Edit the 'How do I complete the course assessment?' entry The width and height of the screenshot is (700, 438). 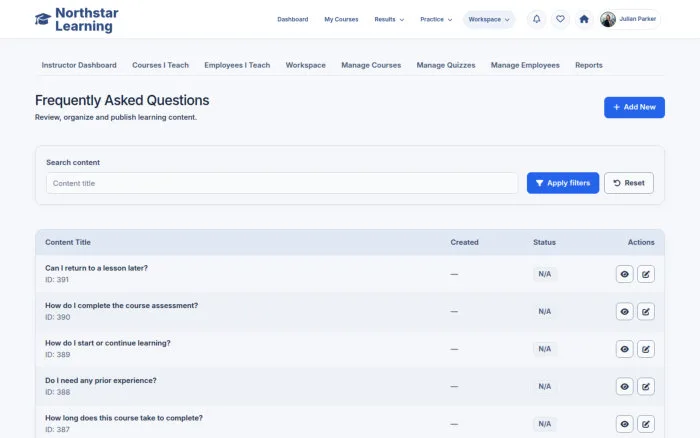[646, 312]
